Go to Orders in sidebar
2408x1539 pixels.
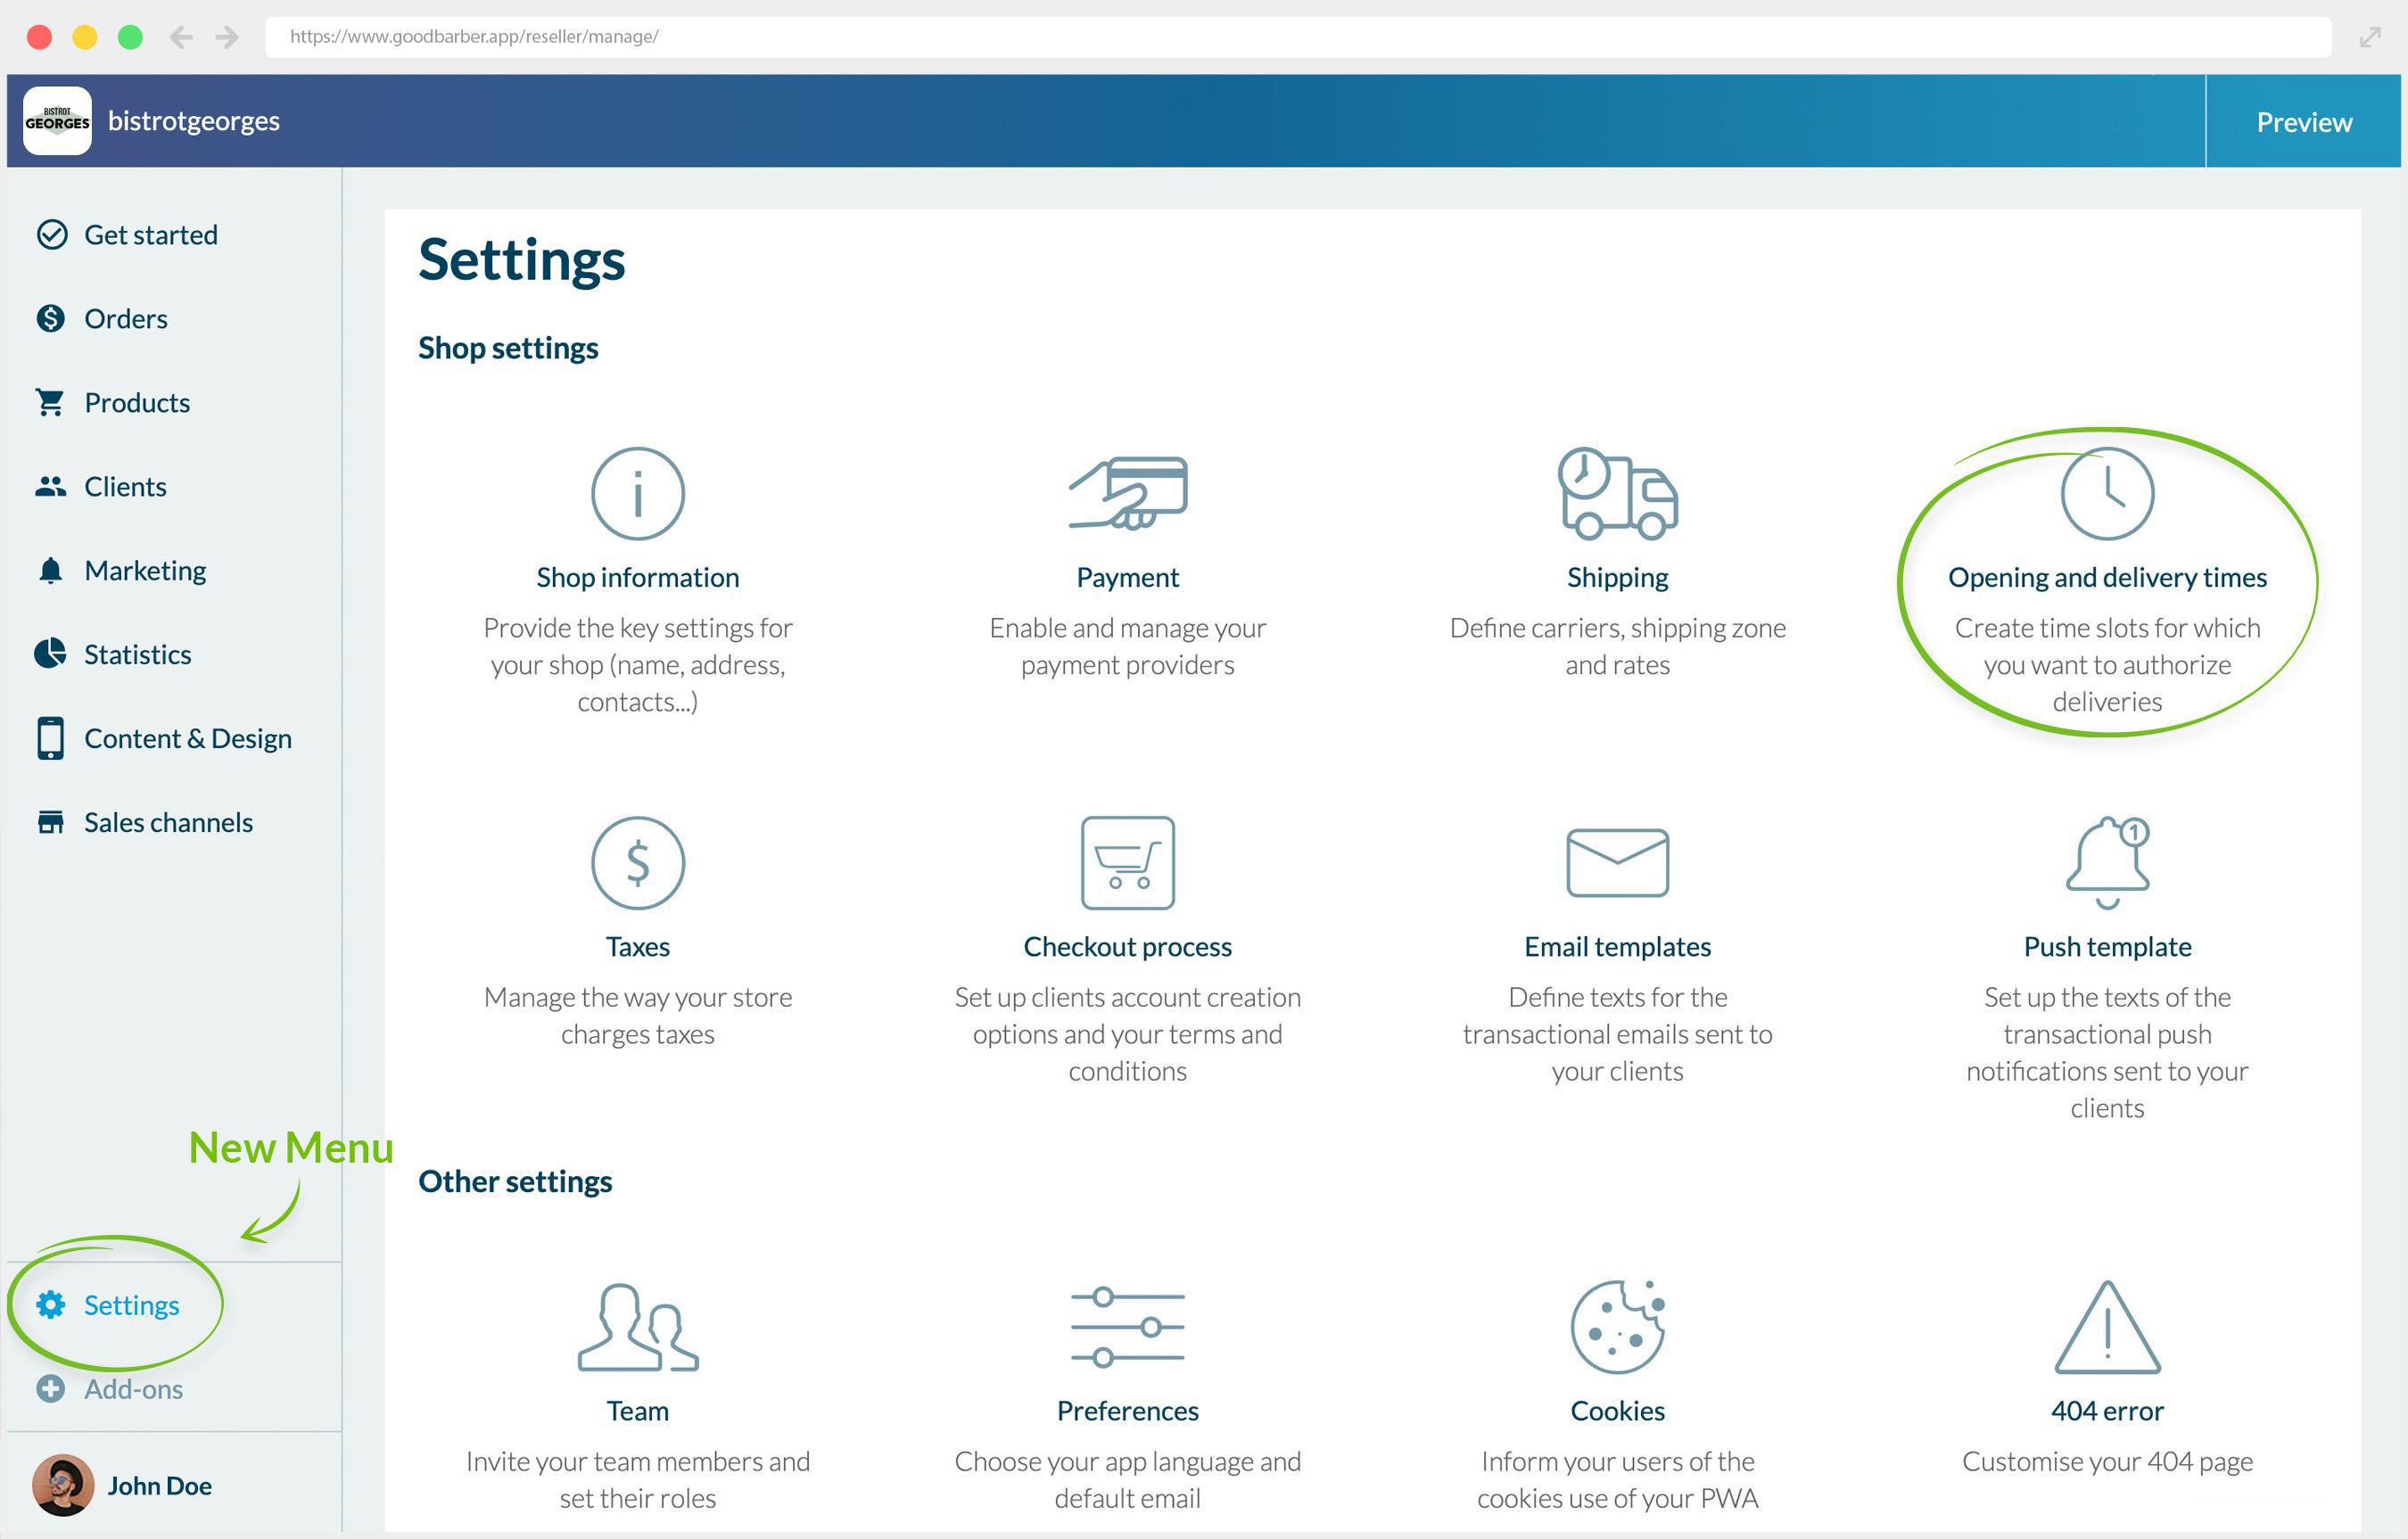[x=125, y=318]
